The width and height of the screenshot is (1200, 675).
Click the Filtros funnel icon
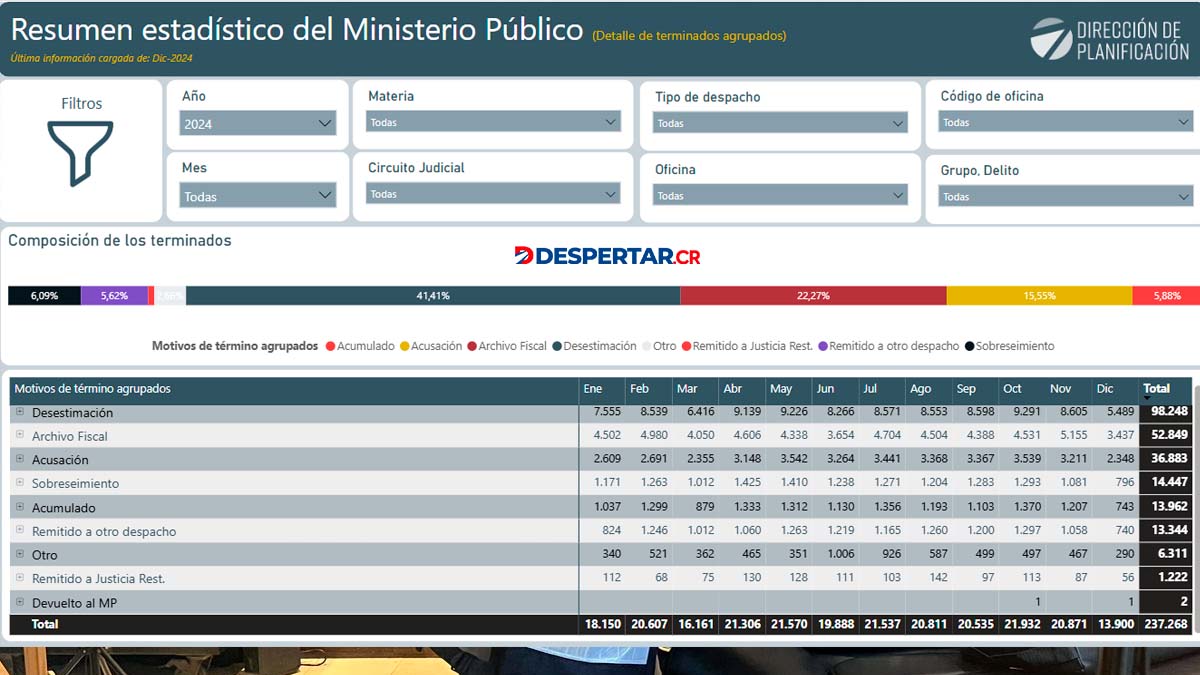point(80,153)
